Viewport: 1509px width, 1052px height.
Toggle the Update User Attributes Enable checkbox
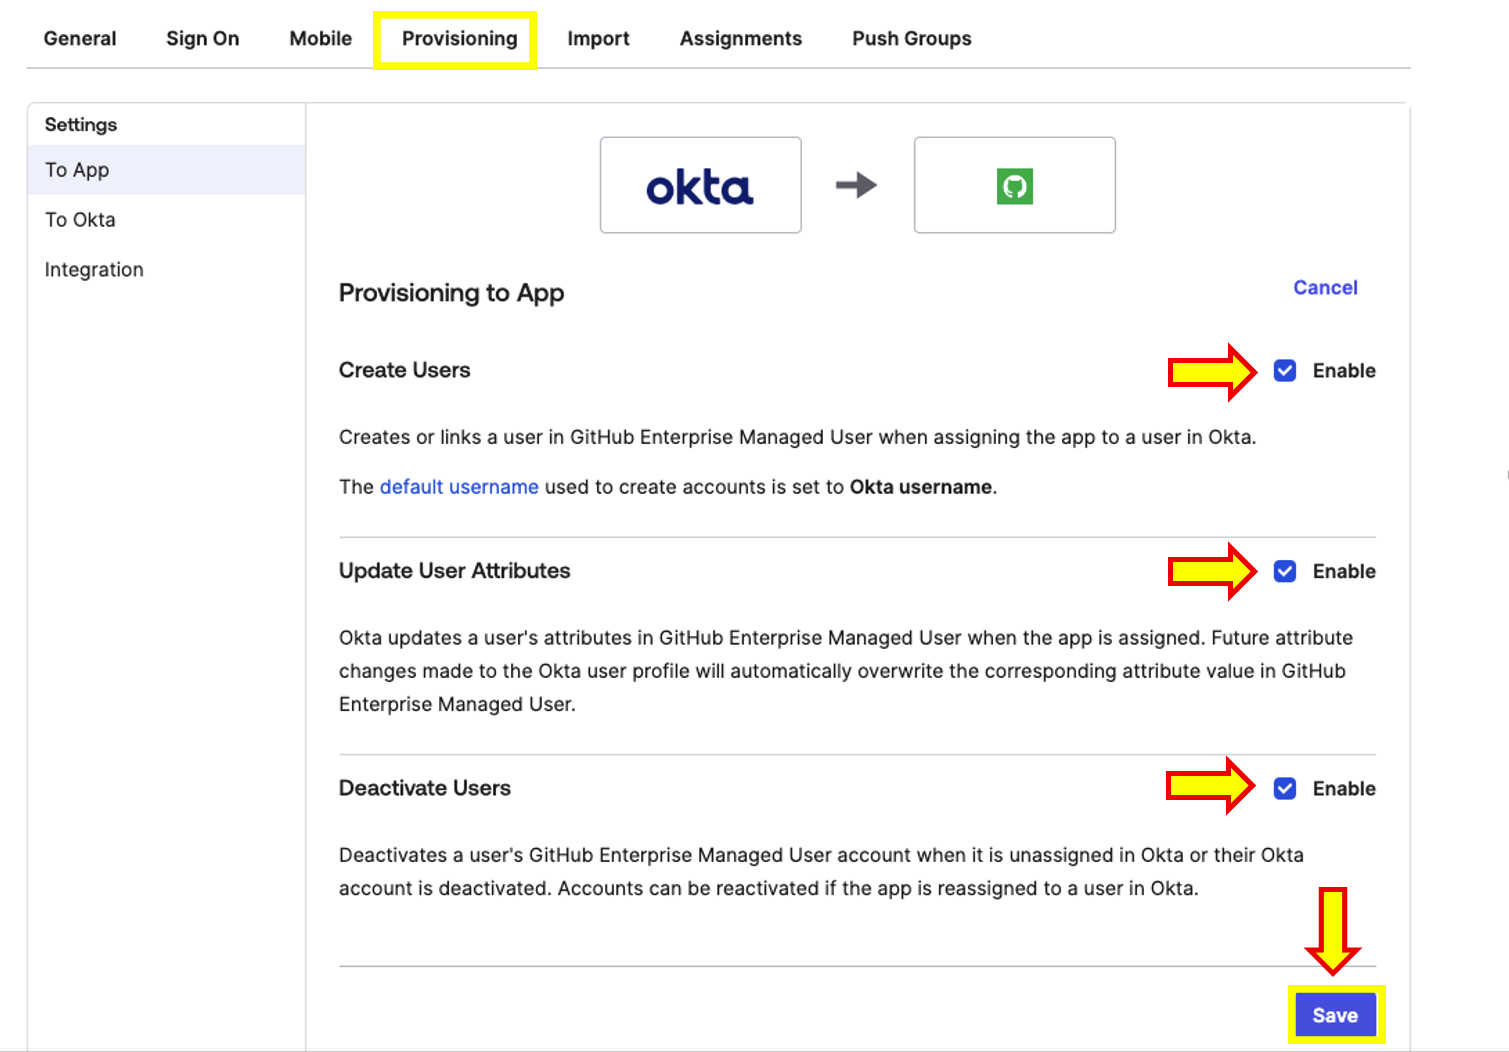point(1285,571)
